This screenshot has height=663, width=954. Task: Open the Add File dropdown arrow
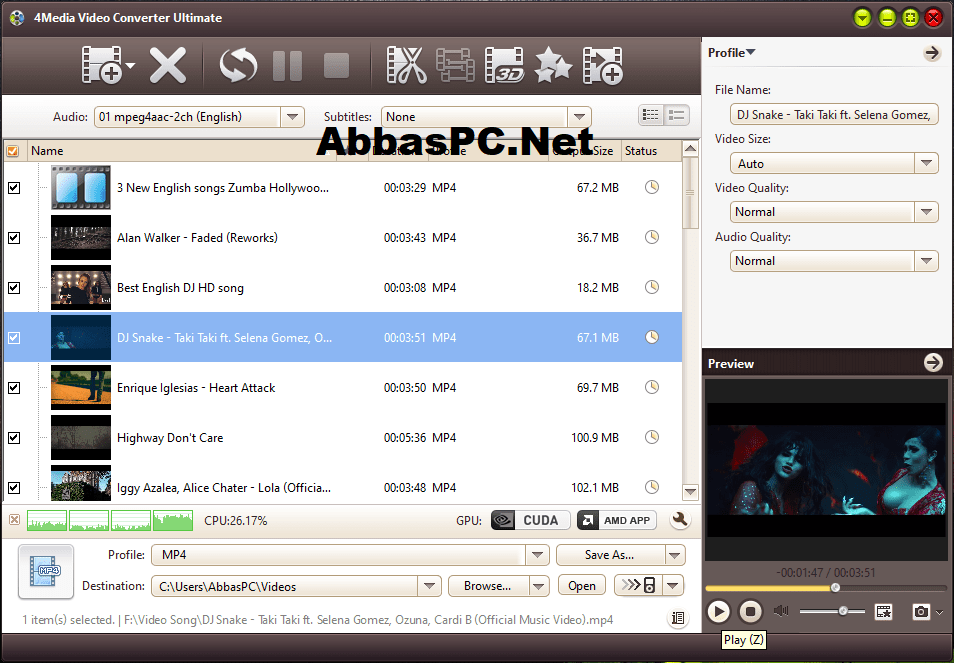click(130, 64)
